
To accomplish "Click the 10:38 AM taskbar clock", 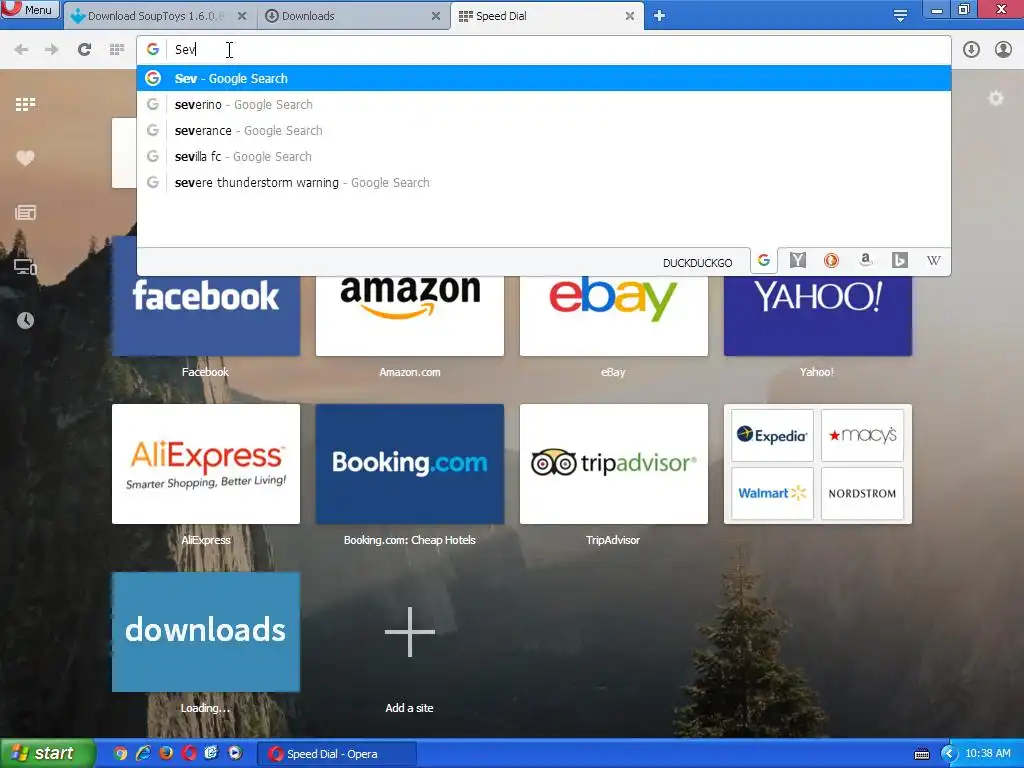I will (987, 754).
